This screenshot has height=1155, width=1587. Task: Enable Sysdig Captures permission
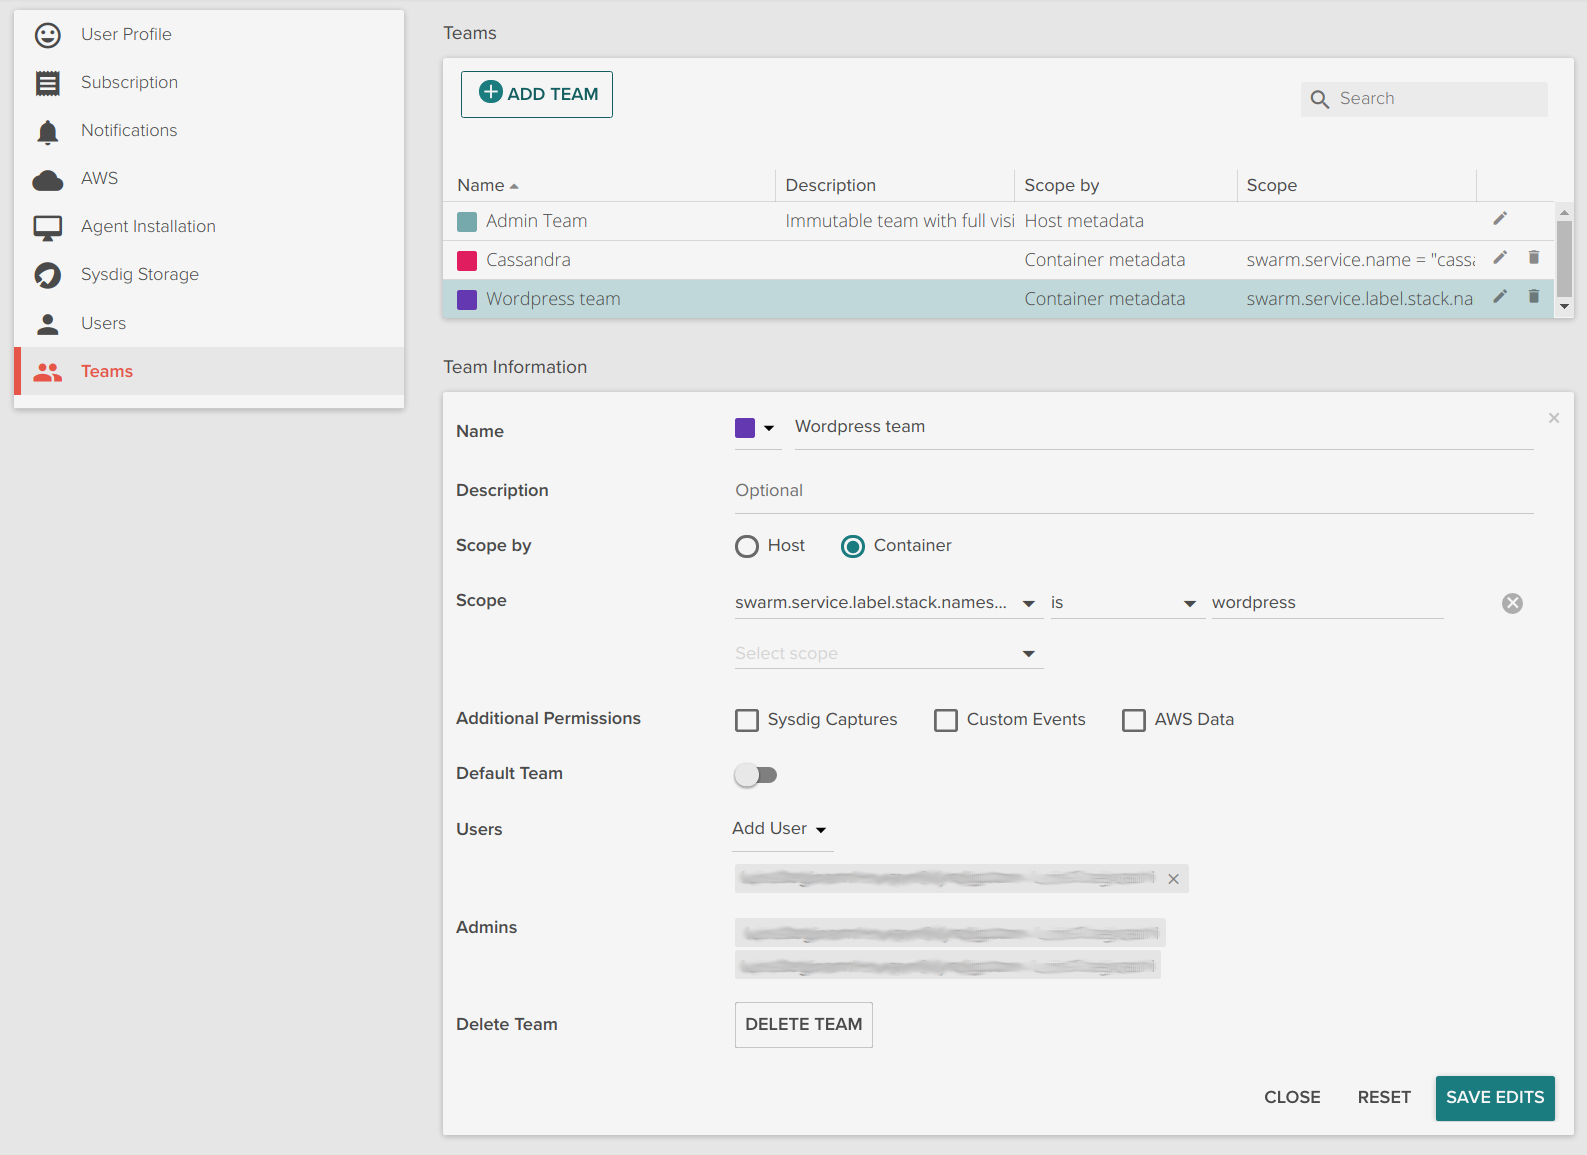747,720
